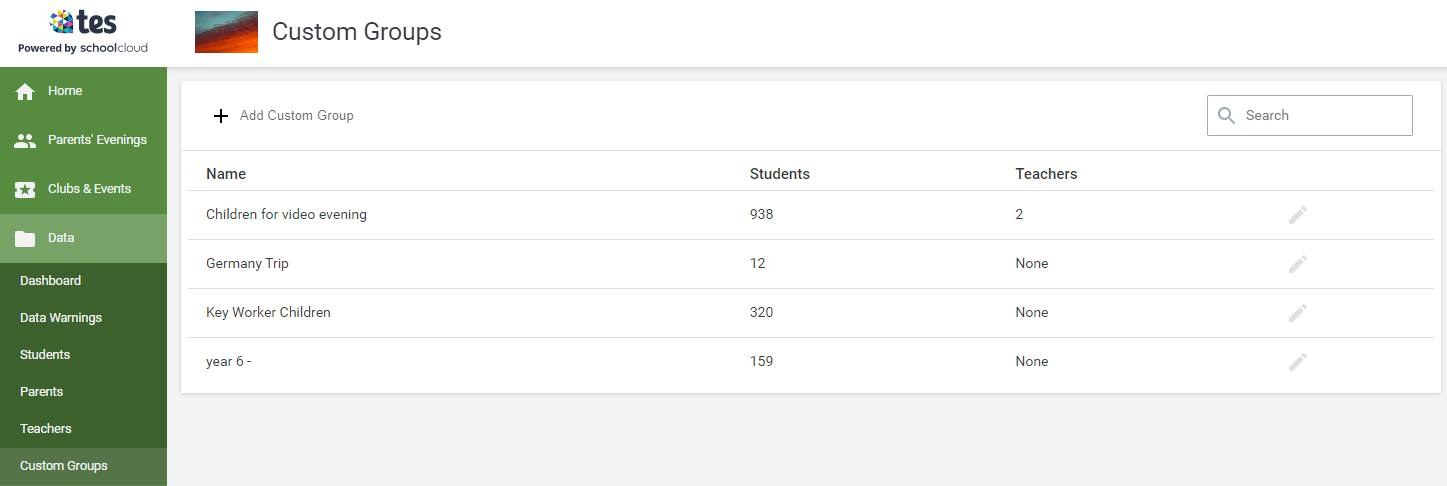Click the Home house icon in sidebar
The width and height of the screenshot is (1447, 486).
click(25, 92)
